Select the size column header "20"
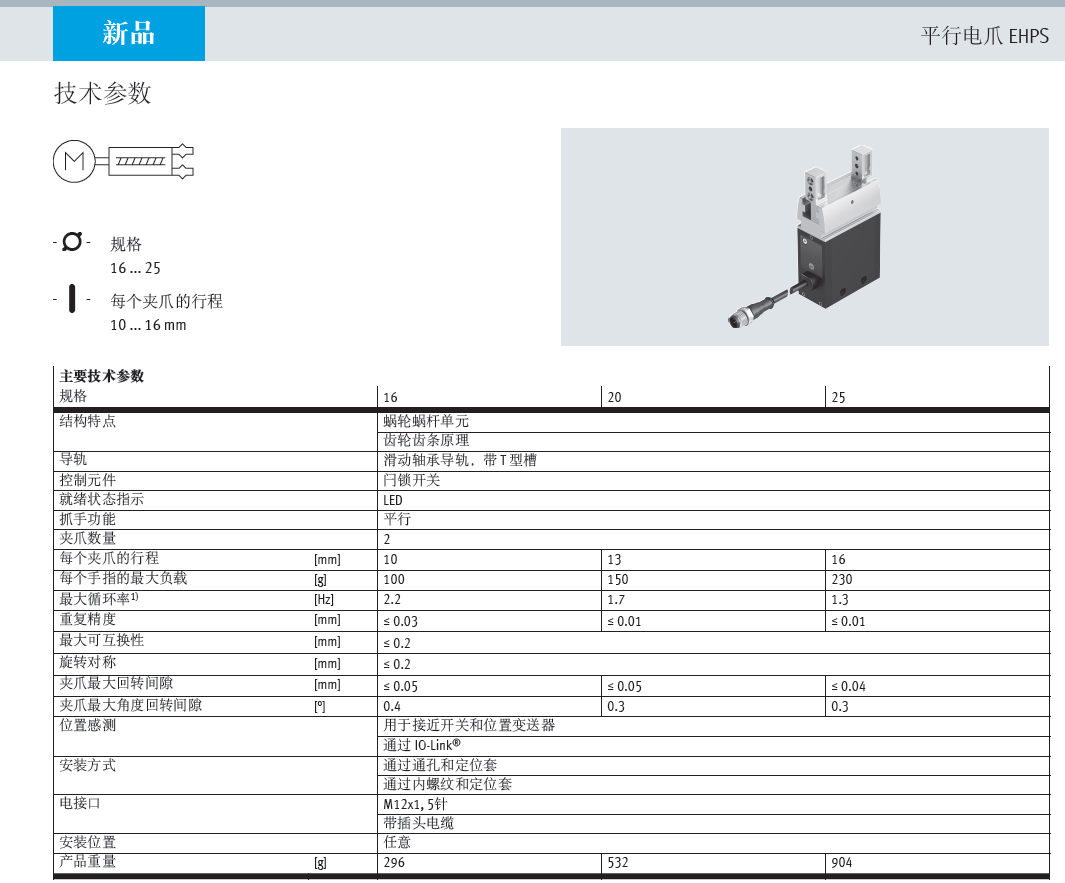 click(614, 397)
